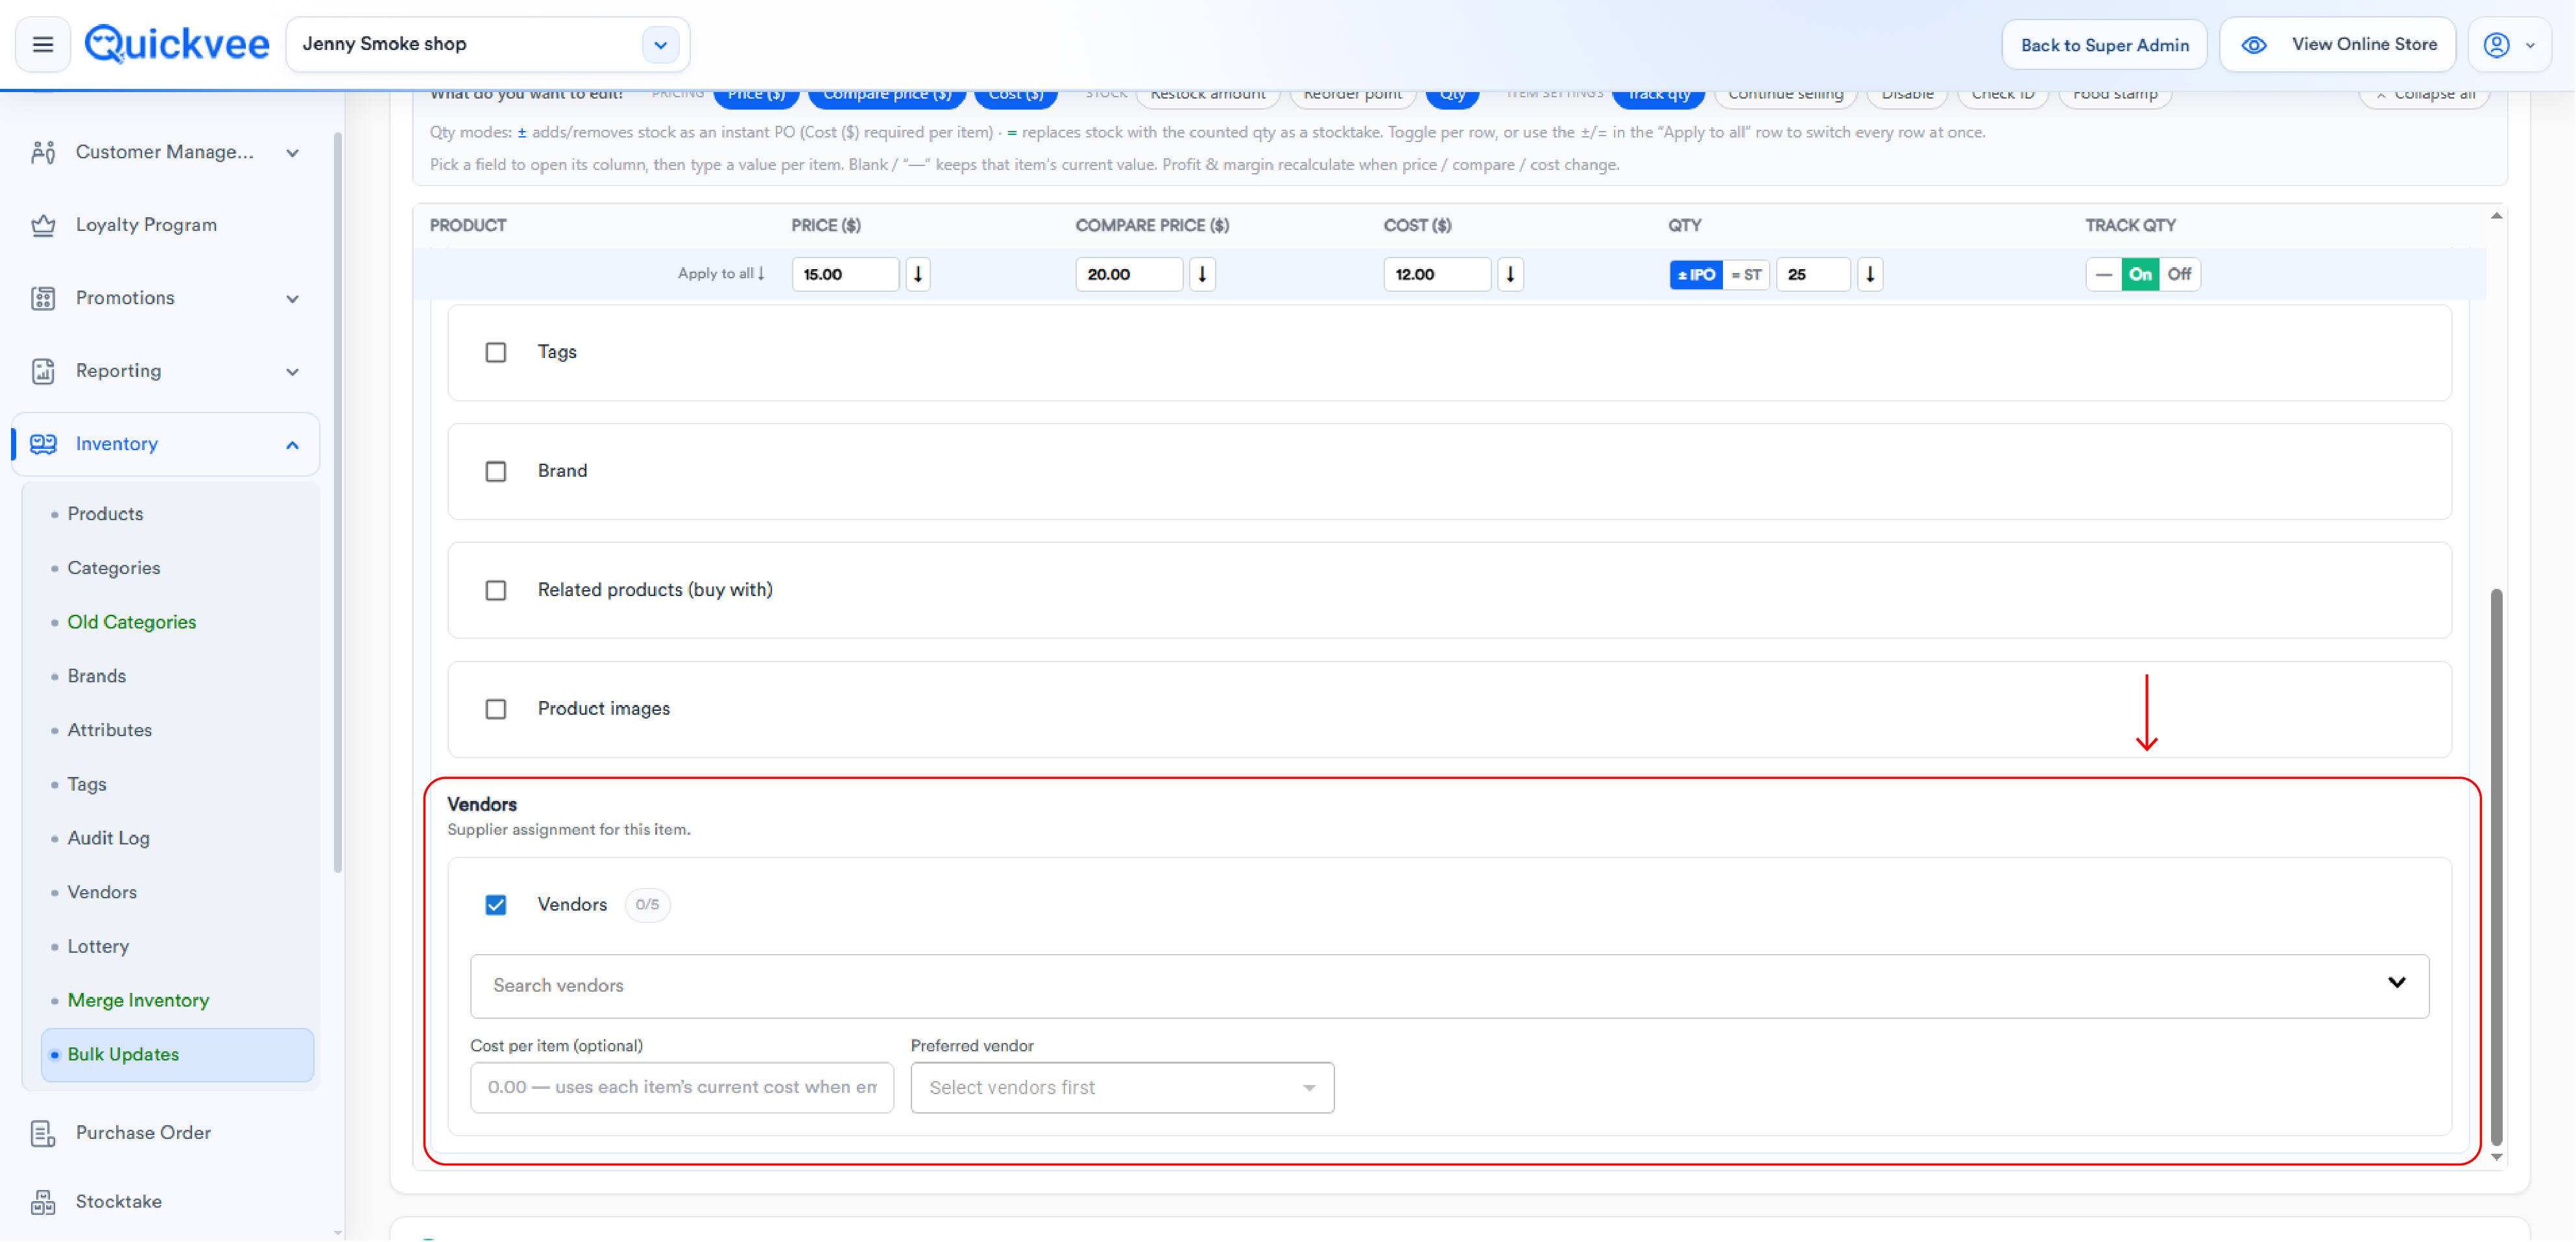Open Purchase Order page
Image resolution: width=2576 pixels, height=1242 pixels.
pyautogui.click(x=143, y=1133)
